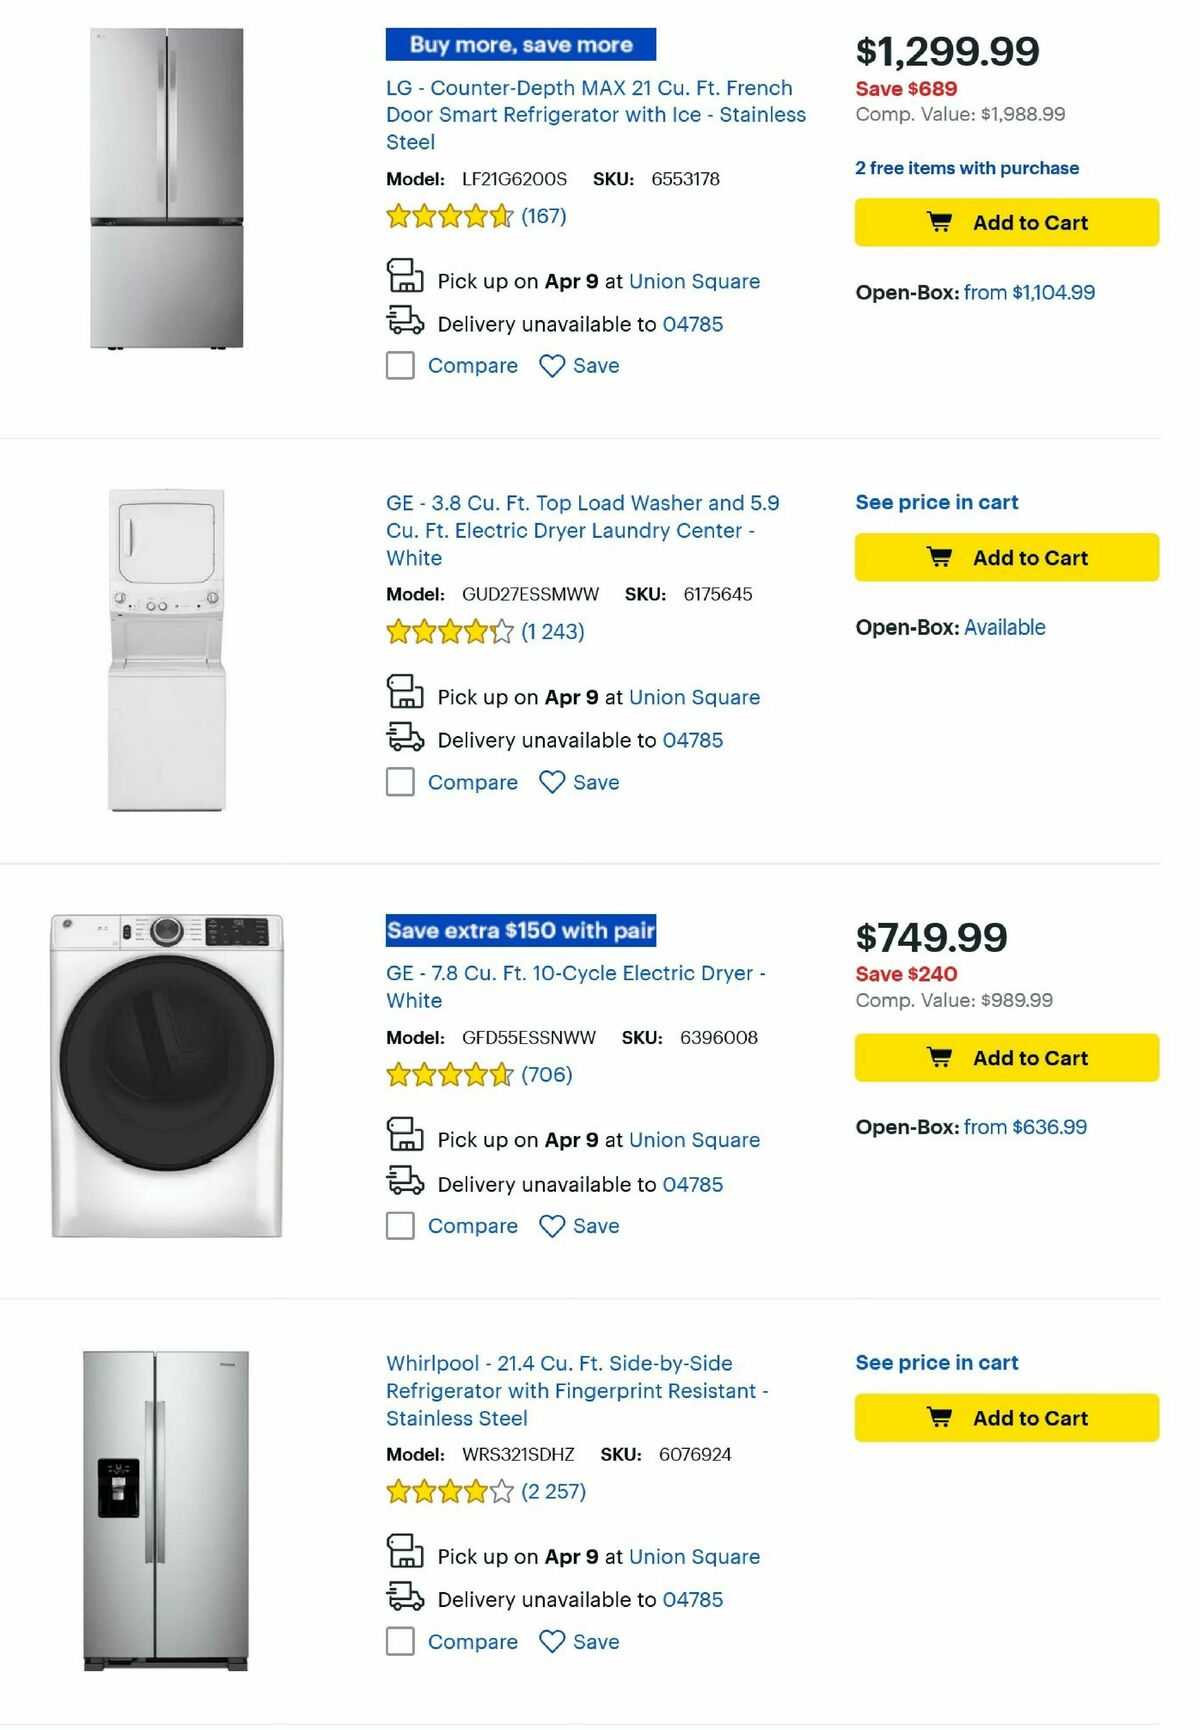Click the review count link showing (1 243)

coord(554,632)
